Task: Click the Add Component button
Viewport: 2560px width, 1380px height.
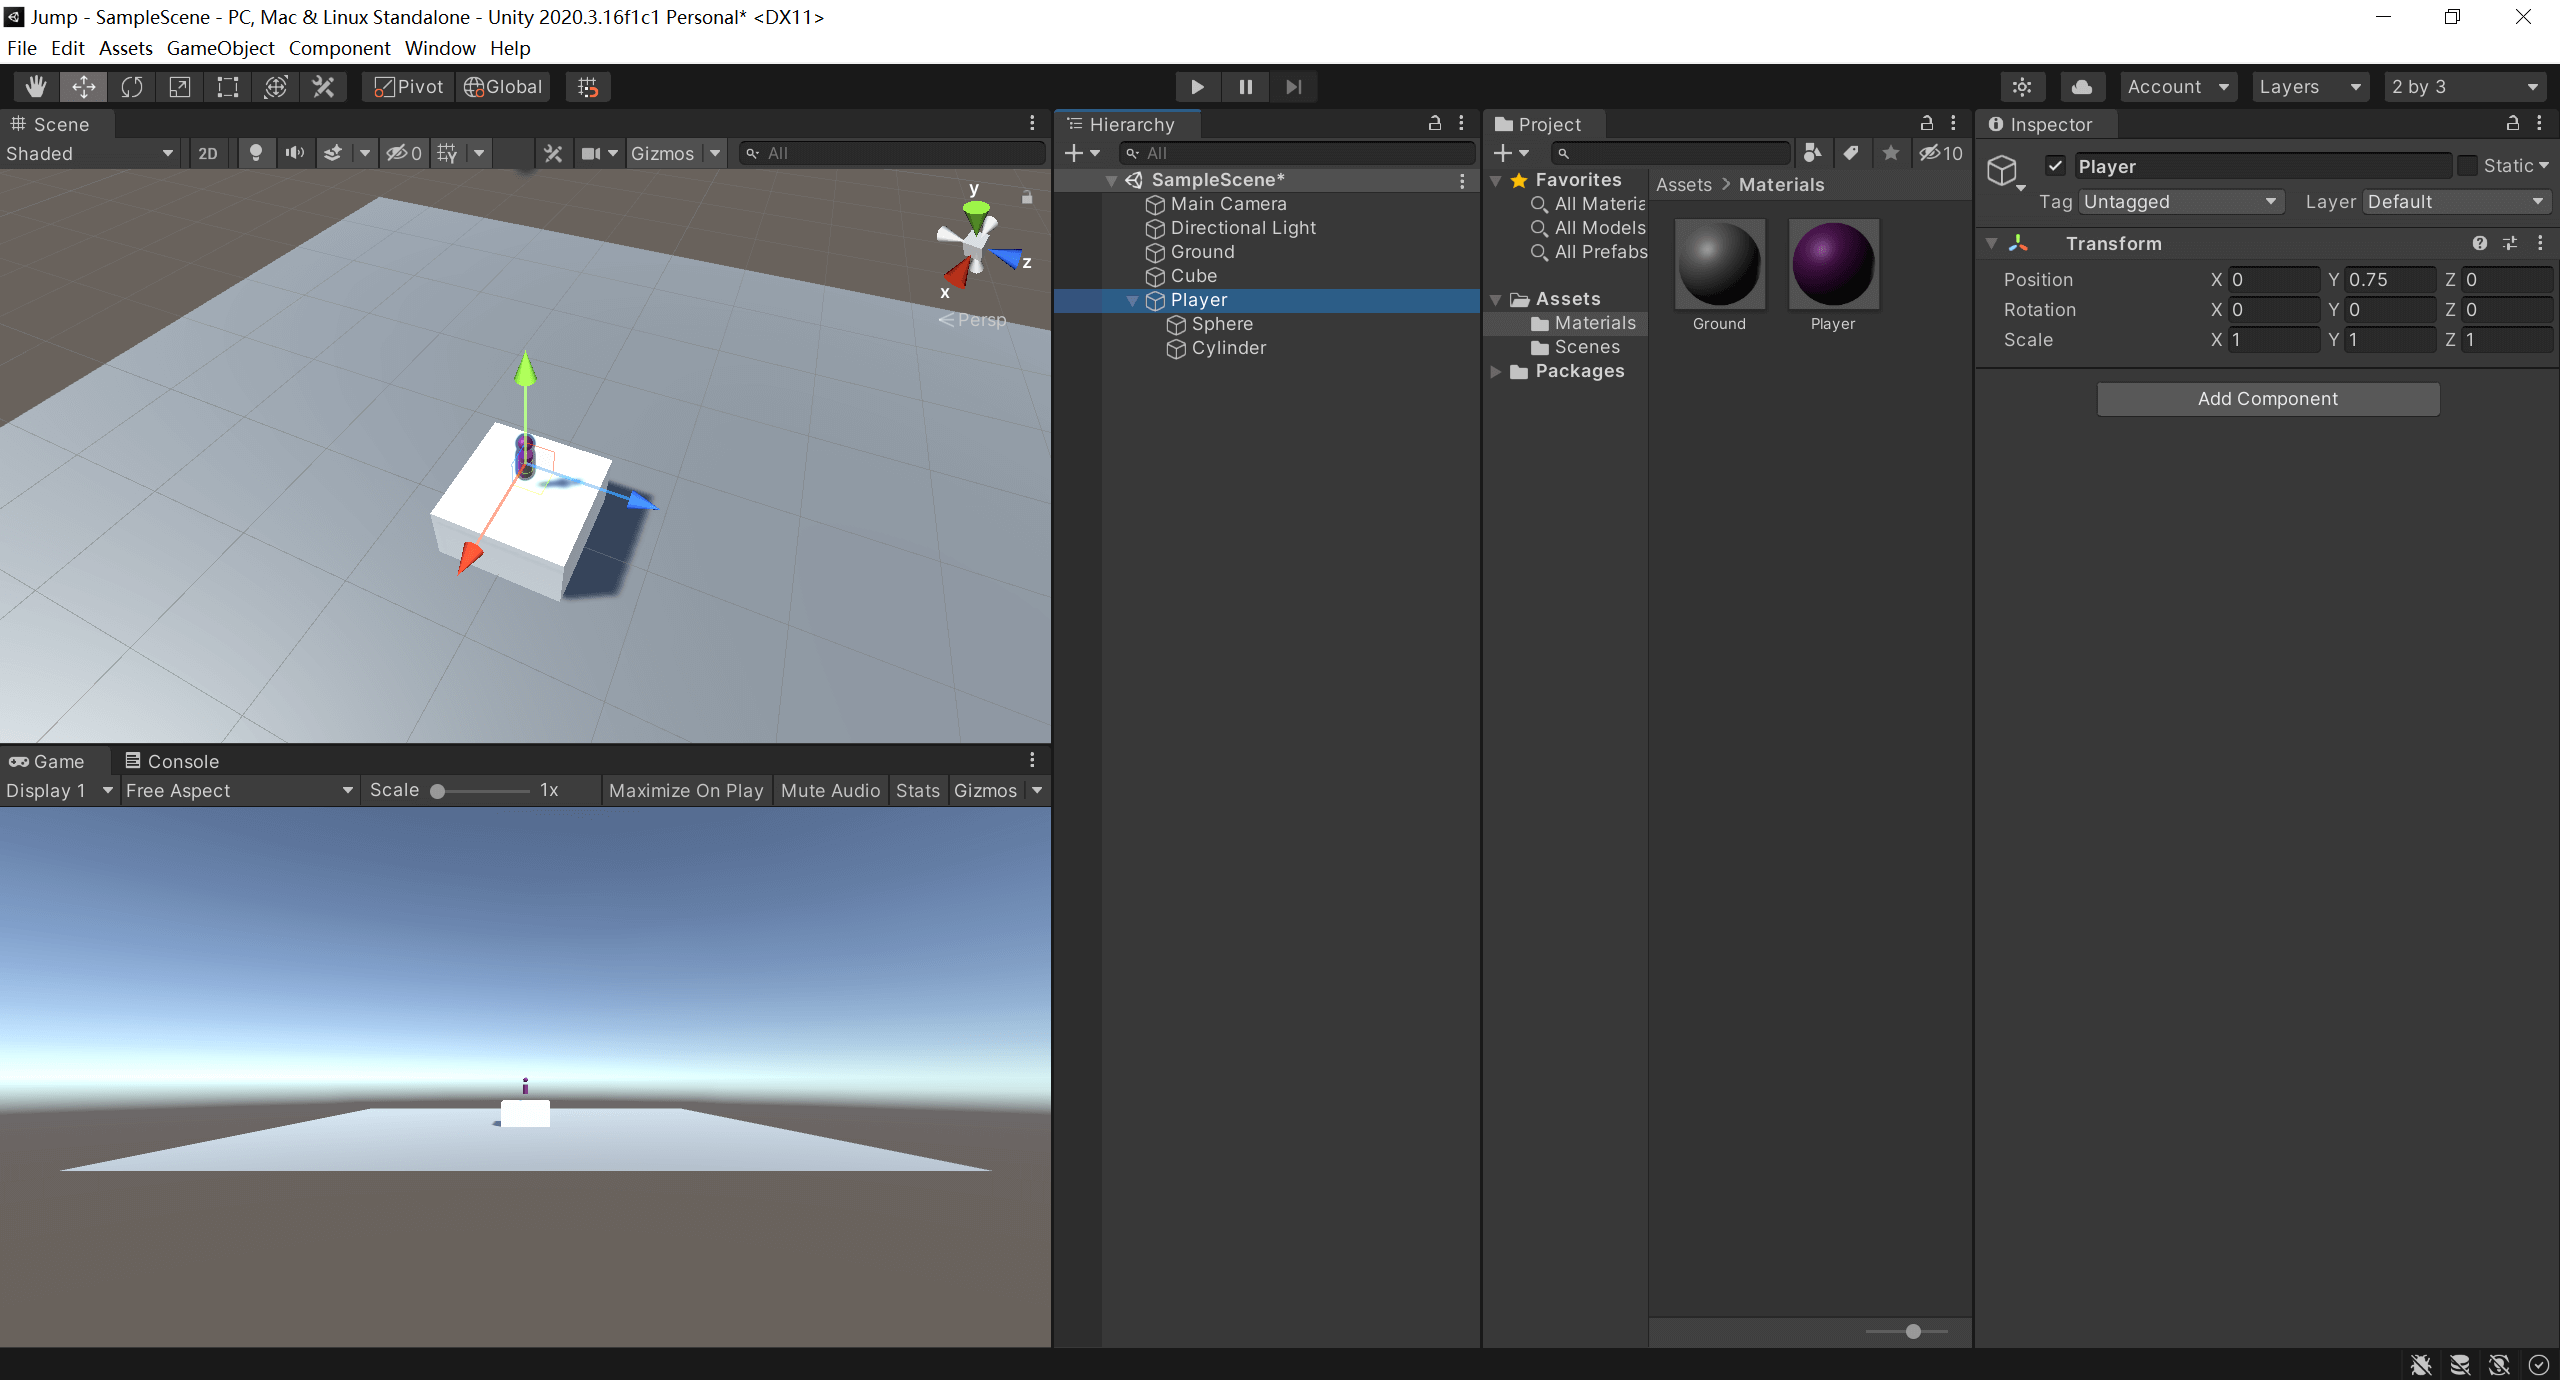Action: point(2267,399)
